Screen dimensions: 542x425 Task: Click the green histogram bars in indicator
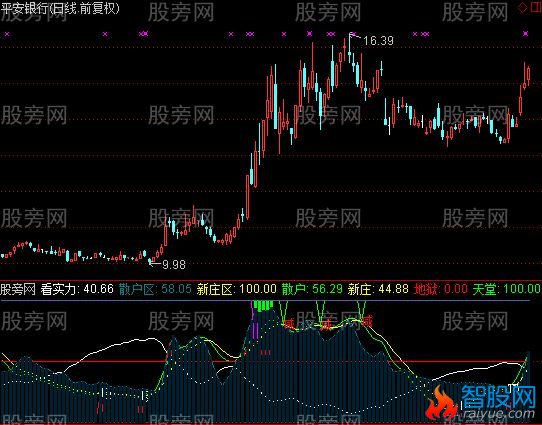point(263,306)
